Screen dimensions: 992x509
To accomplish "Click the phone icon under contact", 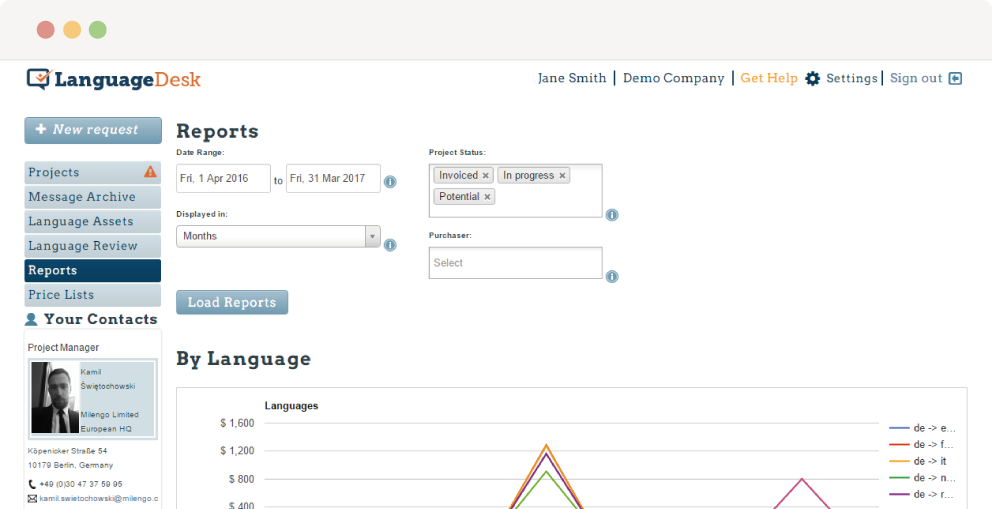I will pos(32,484).
